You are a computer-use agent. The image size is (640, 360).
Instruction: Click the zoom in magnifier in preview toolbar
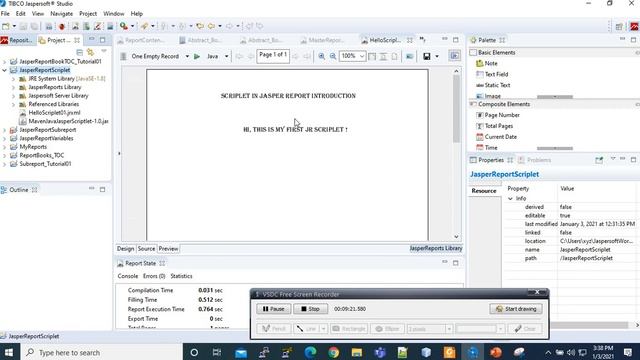(x=322, y=56)
